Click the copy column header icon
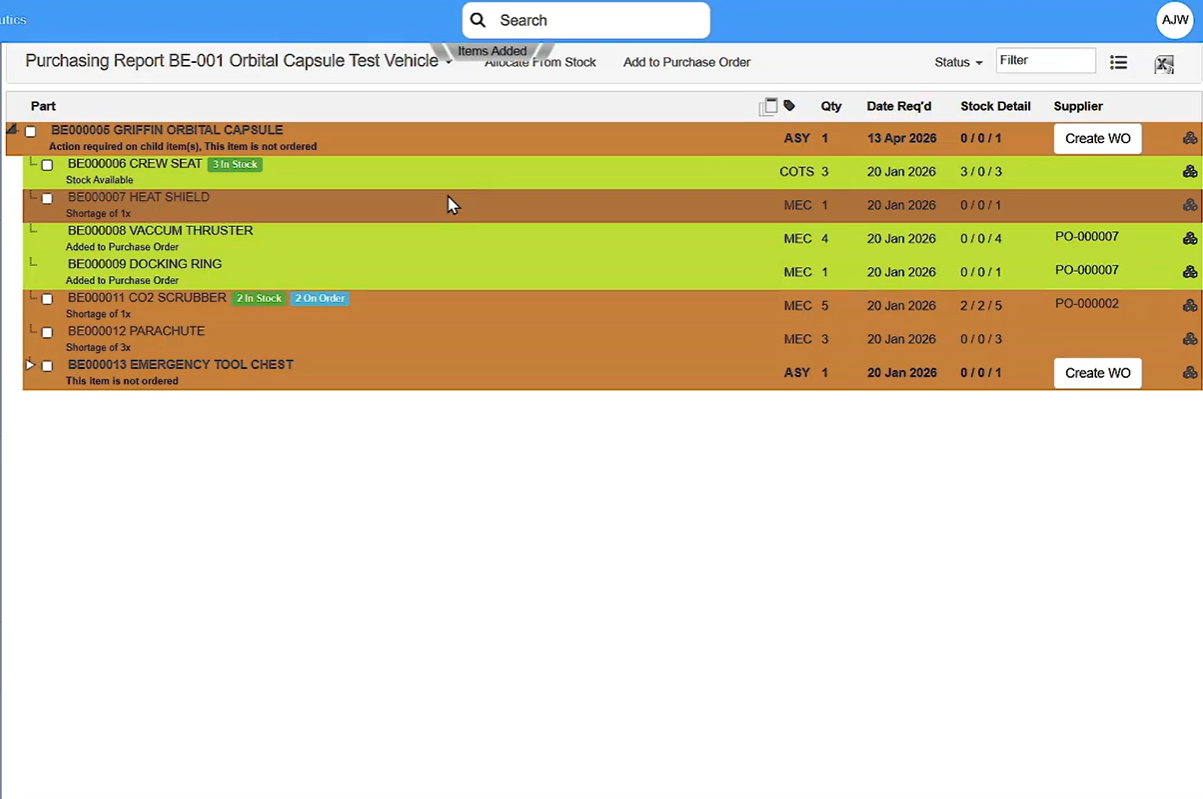The height and width of the screenshot is (799, 1203). [x=768, y=106]
